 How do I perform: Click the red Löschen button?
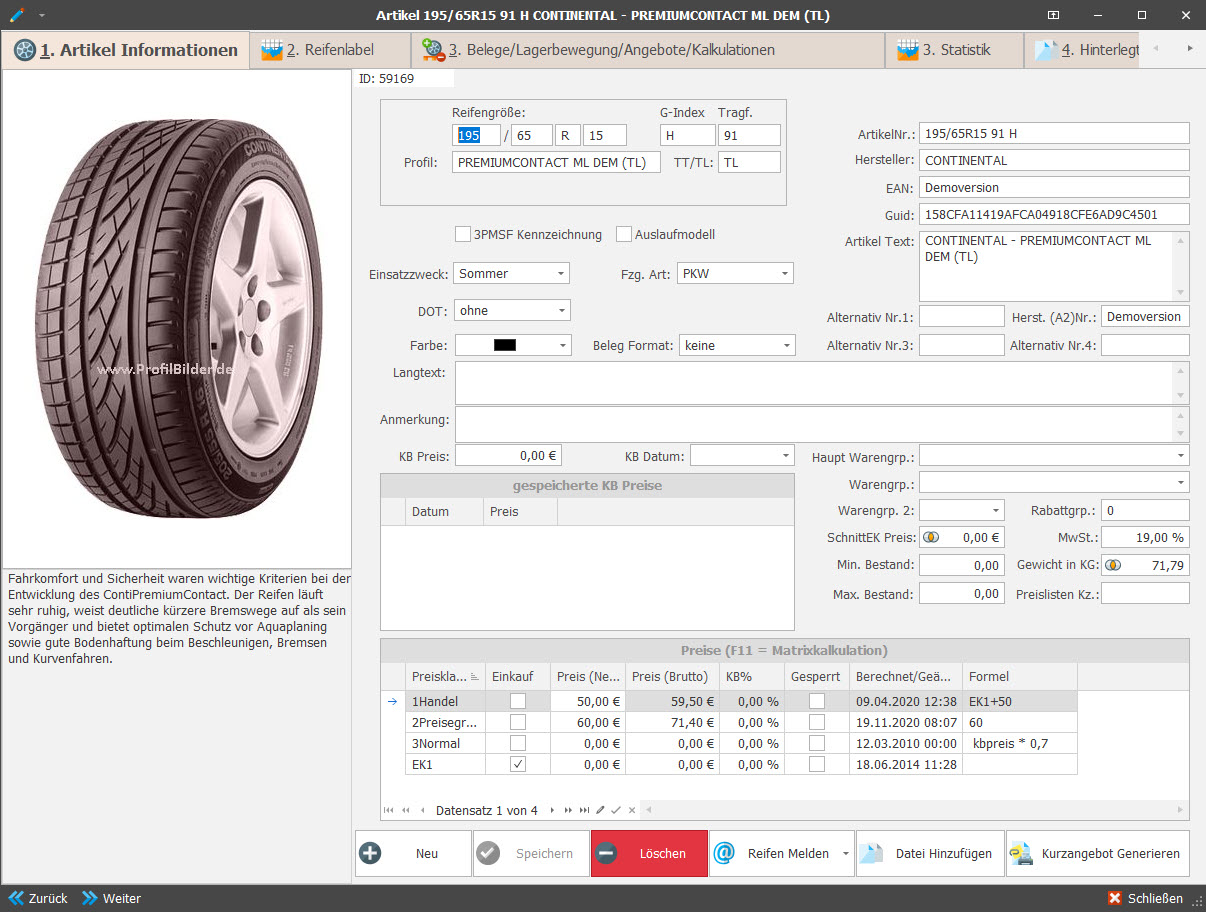pos(649,853)
